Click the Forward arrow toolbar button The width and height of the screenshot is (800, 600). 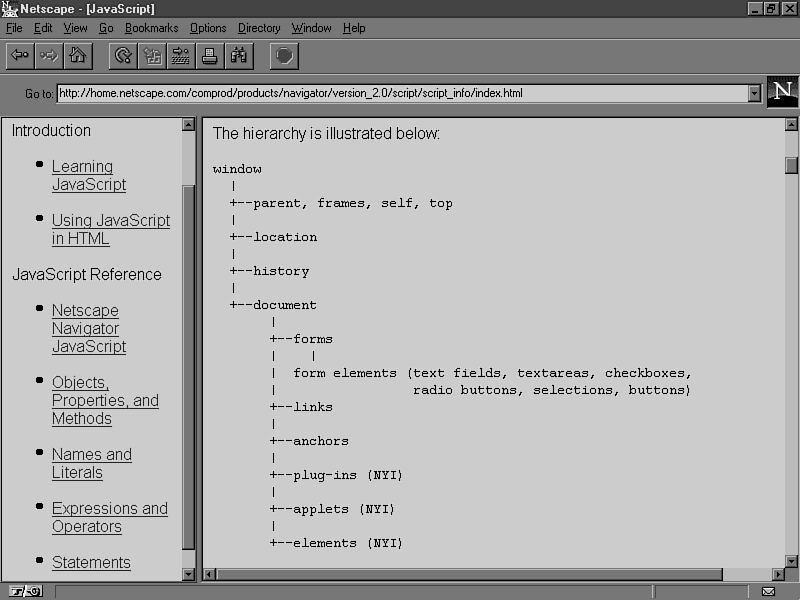point(48,55)
